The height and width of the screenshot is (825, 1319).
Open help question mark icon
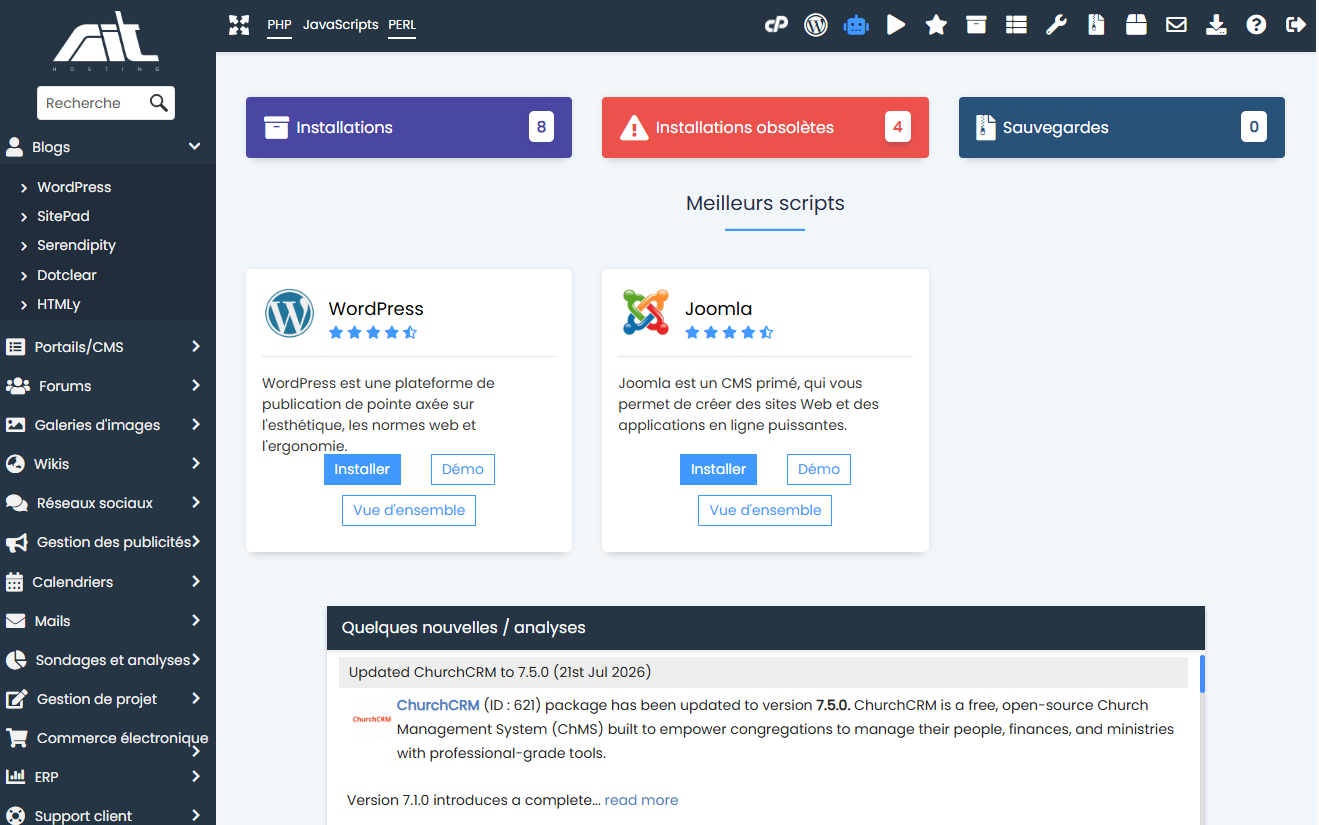point(1256,25)
